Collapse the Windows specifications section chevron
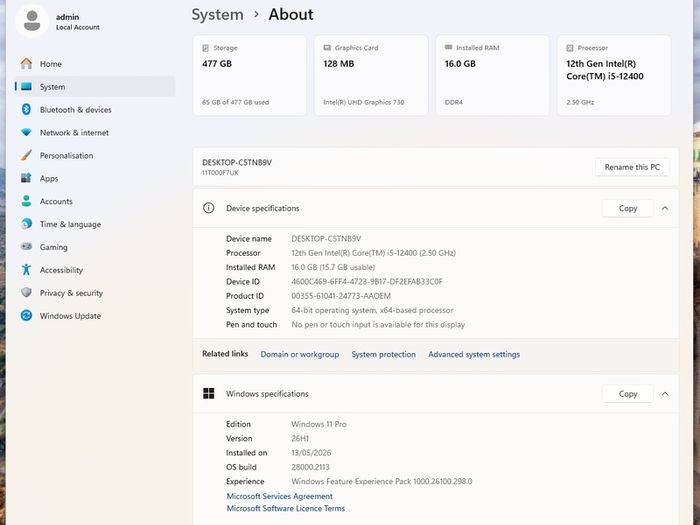 [665, 393]
